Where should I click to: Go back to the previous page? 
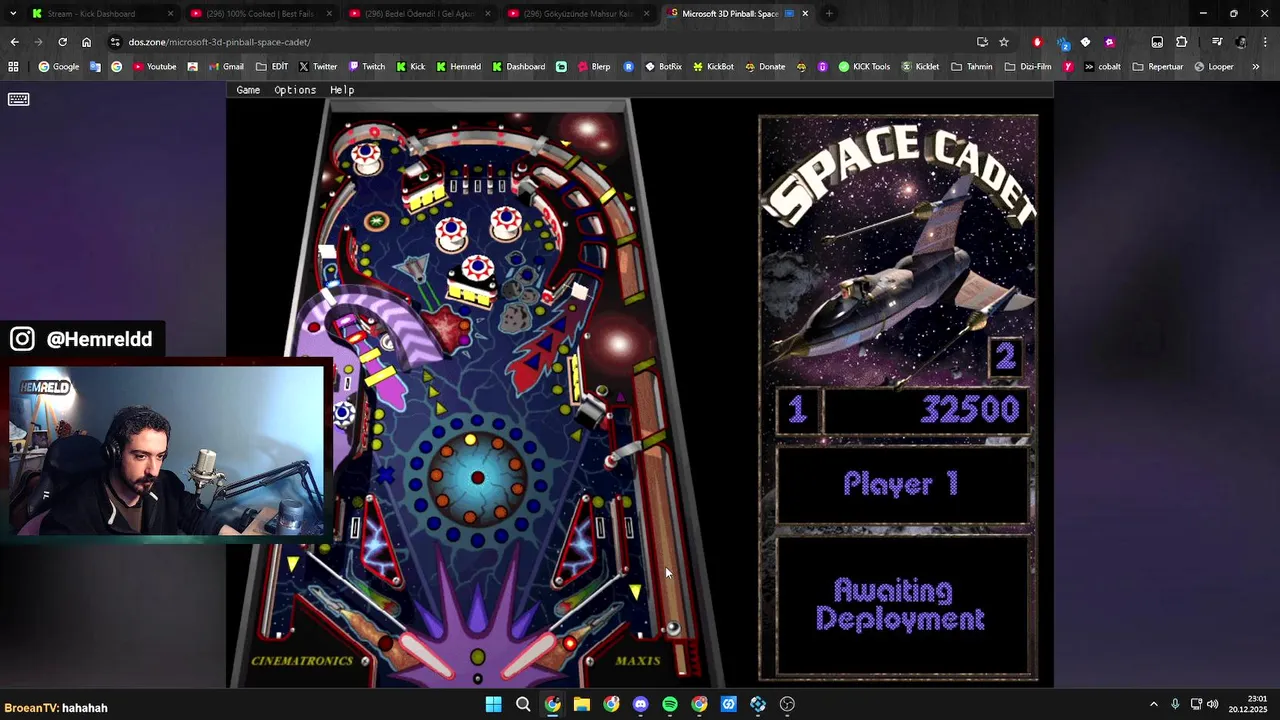pyautogui.click(x=14, y=42)
